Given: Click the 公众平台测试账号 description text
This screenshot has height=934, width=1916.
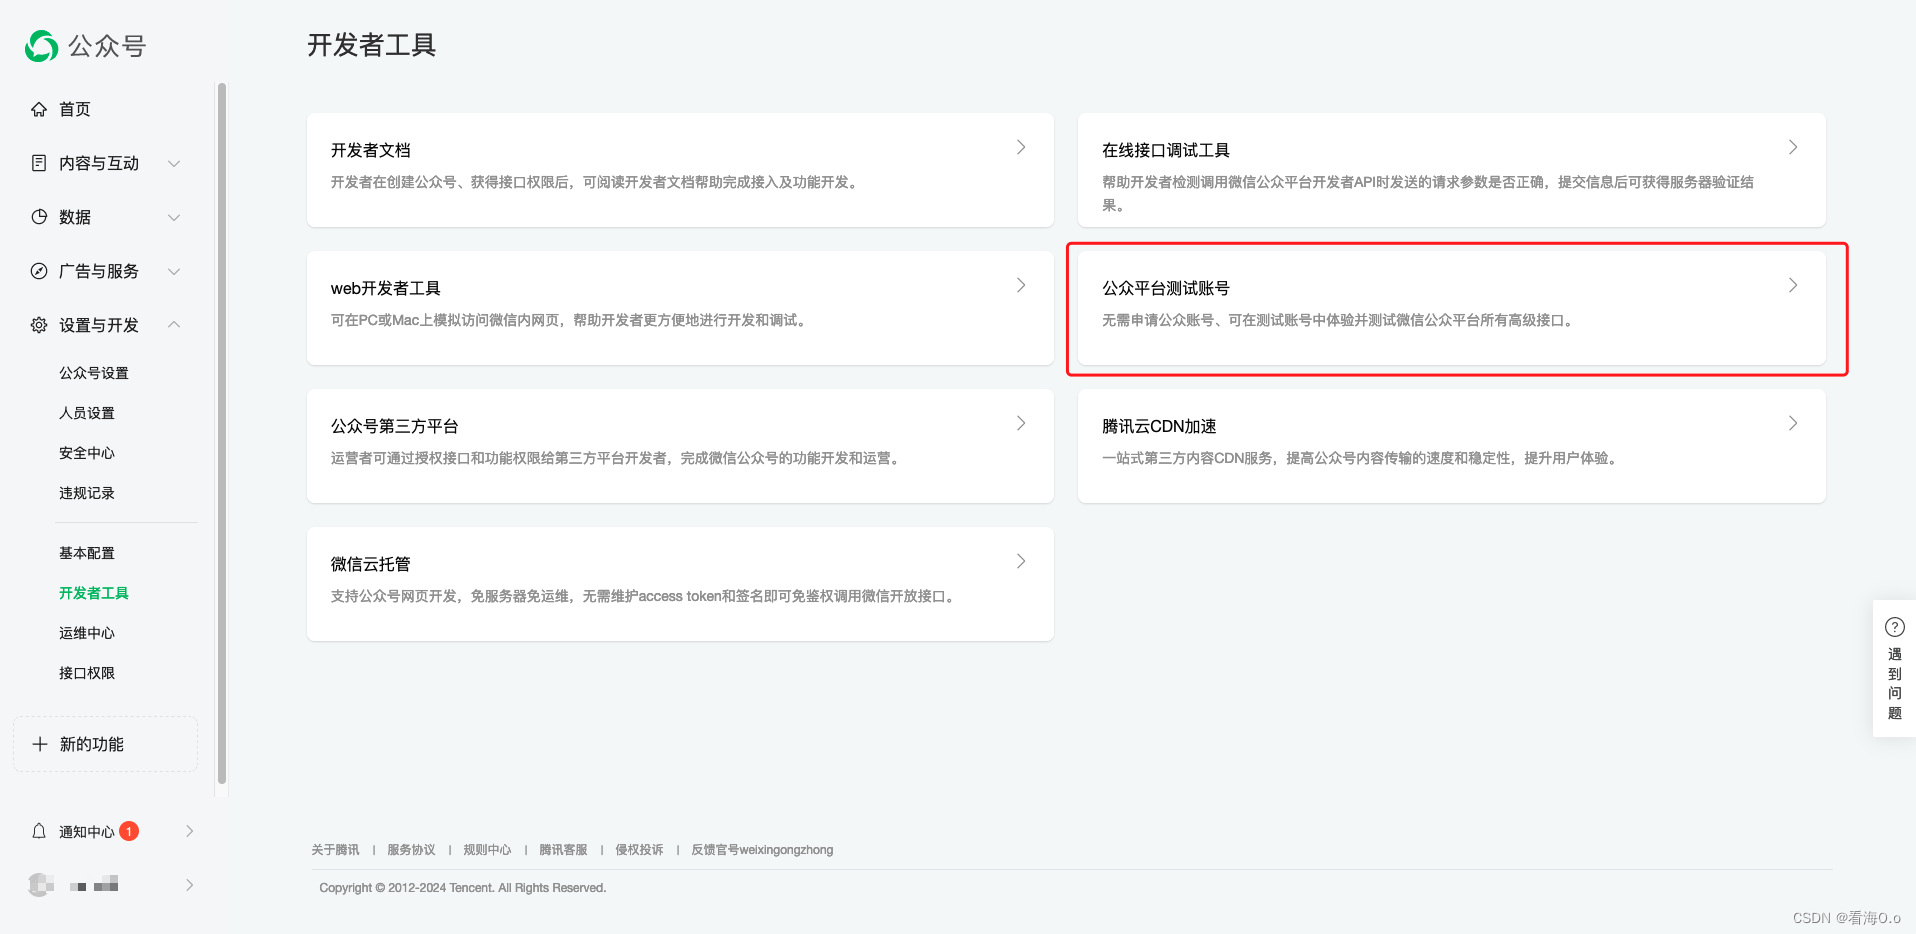Looking at the screenshot, I should pyautogui.click(x=1340, y=320).
